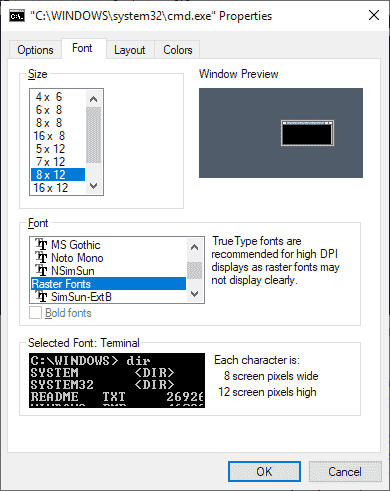
Task: Select size 6 x 8
Action: pos(58,110)
